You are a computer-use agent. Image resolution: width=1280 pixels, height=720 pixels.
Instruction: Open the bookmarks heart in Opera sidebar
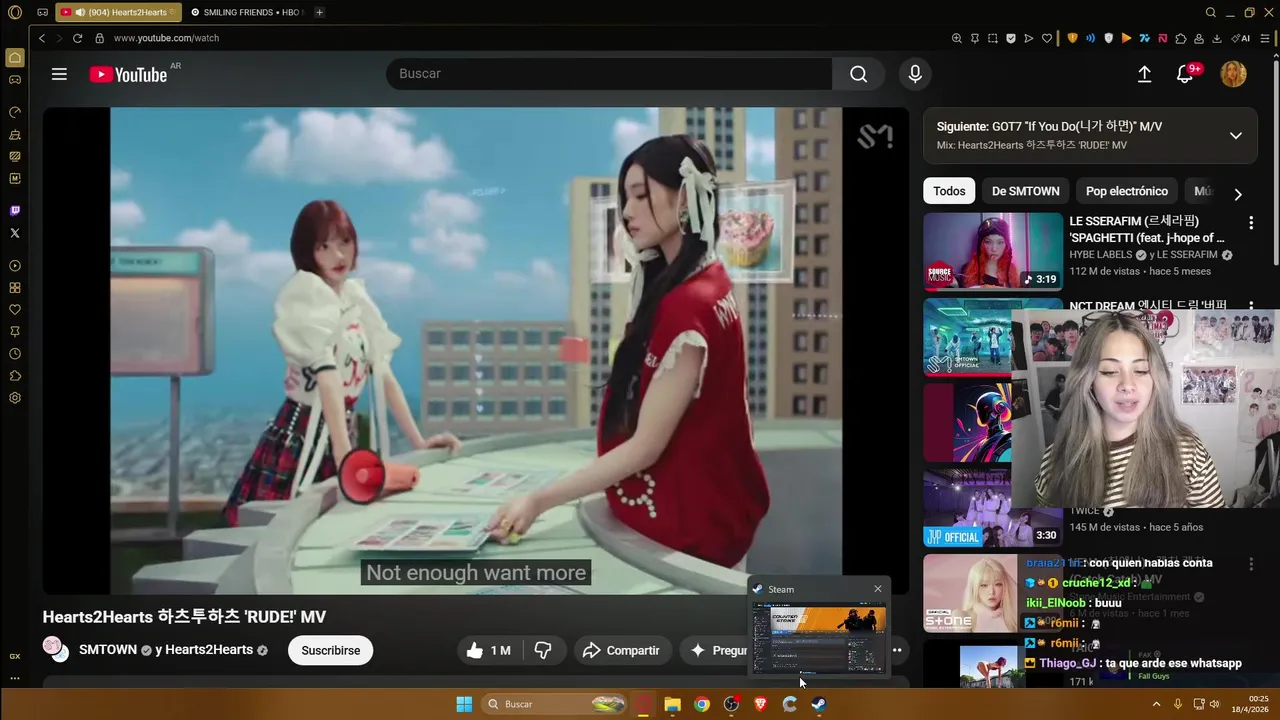[15, 310]
